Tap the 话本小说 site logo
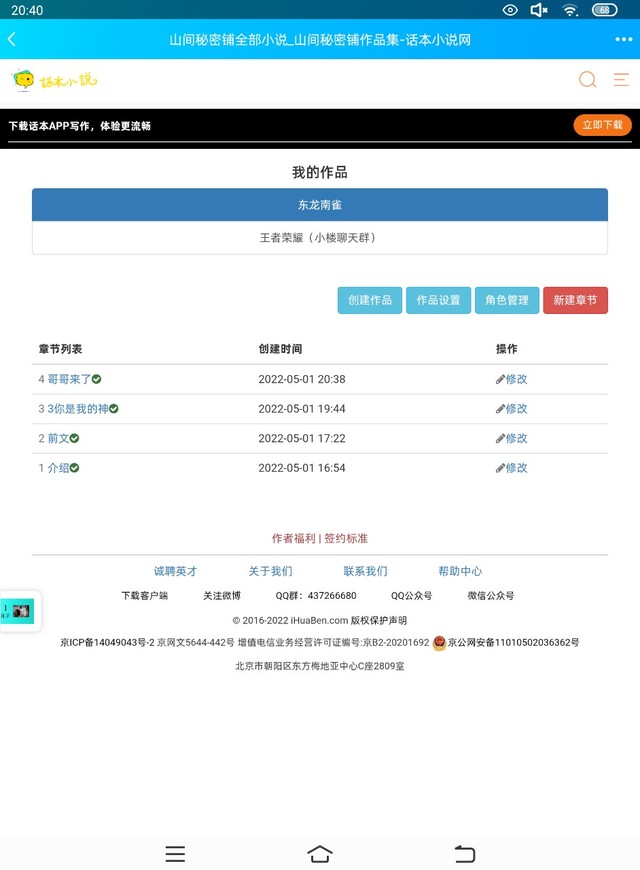This screenshot has width=640, height=870. (x=55, y=80)
